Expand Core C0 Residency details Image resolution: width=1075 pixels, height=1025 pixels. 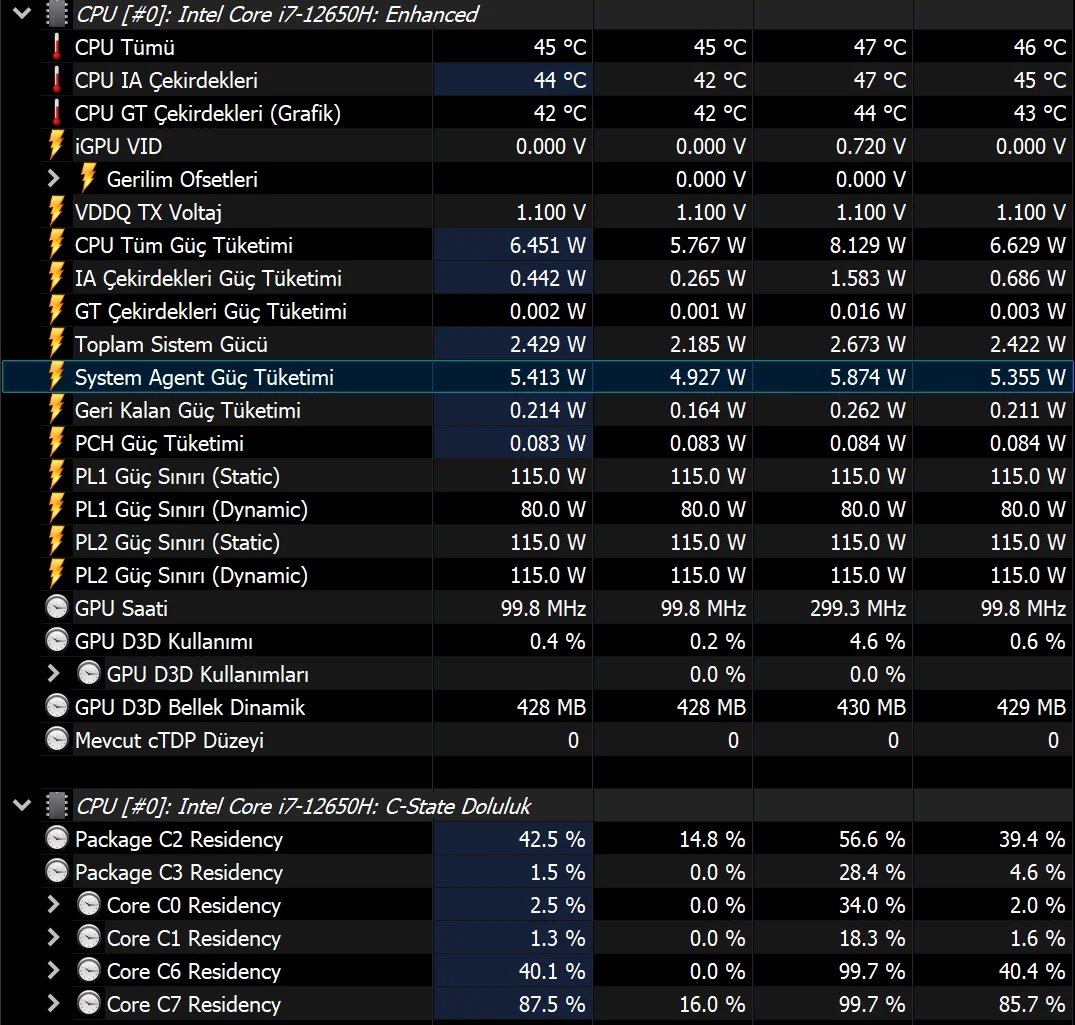pyautogui.click(x=55, y=905)
